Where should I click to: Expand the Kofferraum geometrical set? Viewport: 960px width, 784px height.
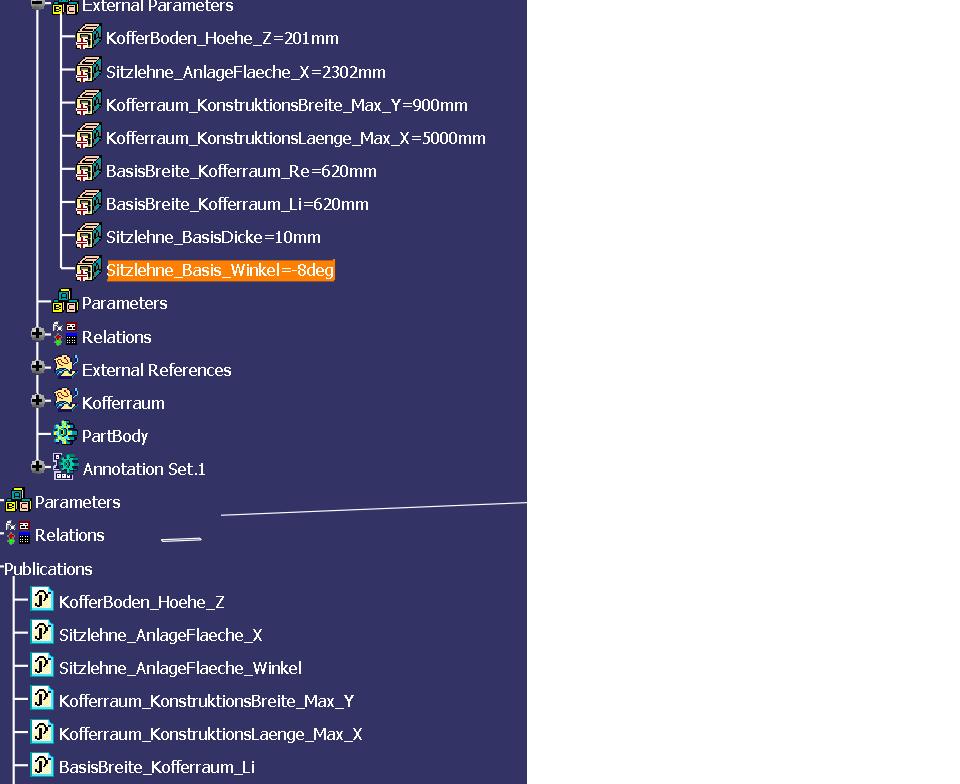[x=37, y=400]
